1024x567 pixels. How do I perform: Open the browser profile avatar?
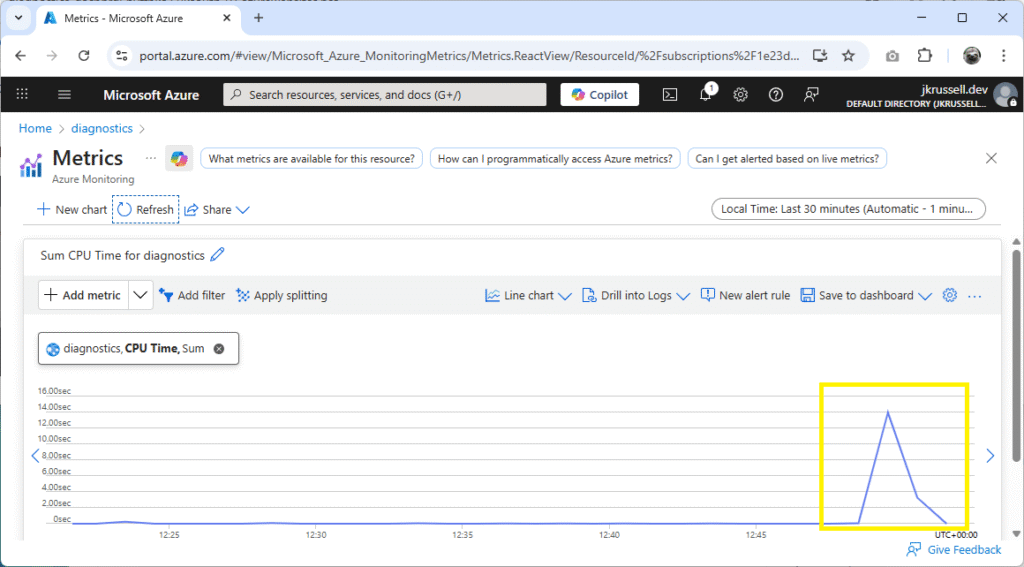(x=972, y=56)
